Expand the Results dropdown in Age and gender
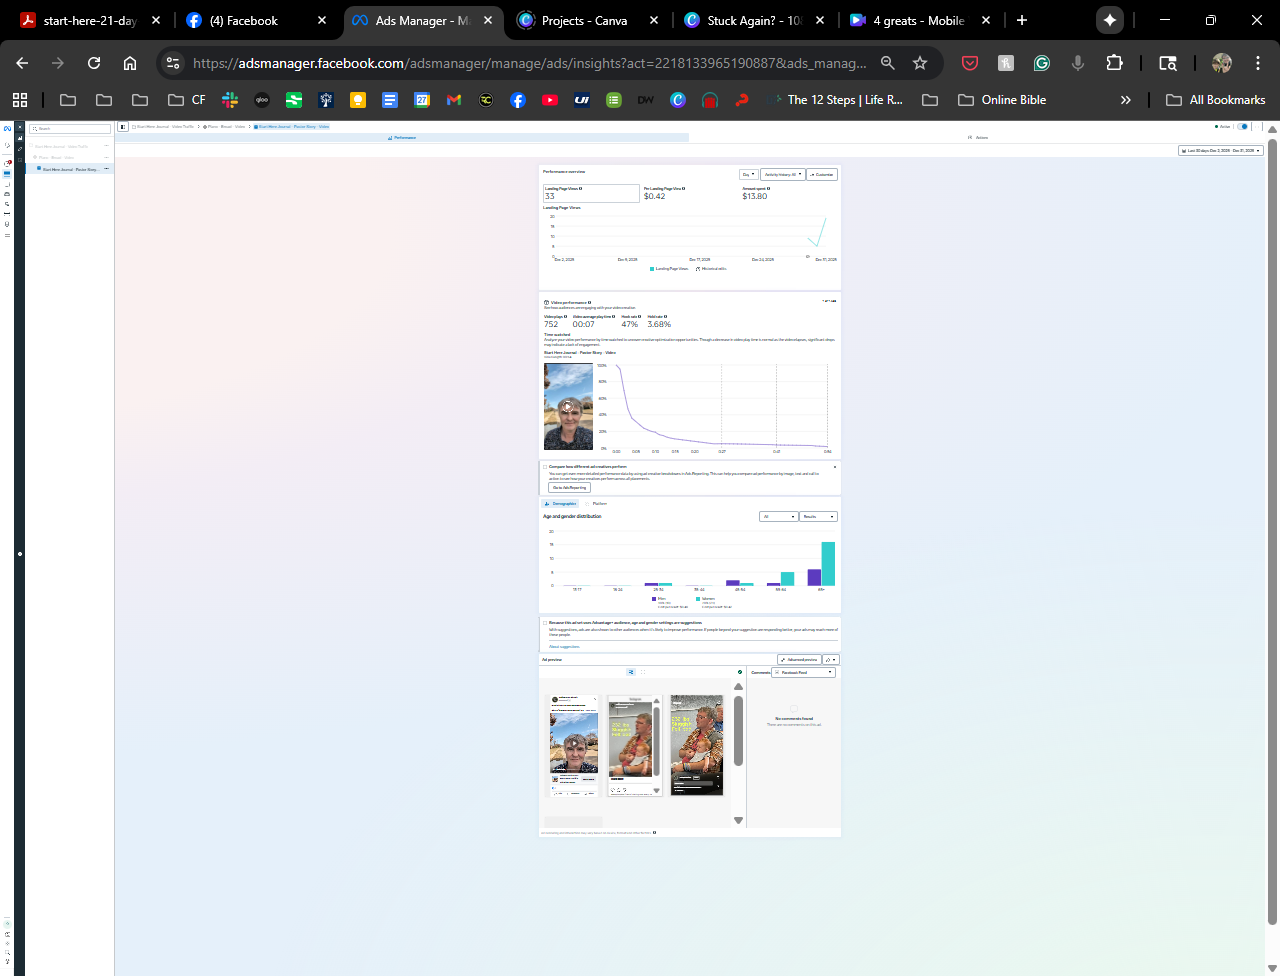This screenshot has width=1280, height=976. click(818, 517)
